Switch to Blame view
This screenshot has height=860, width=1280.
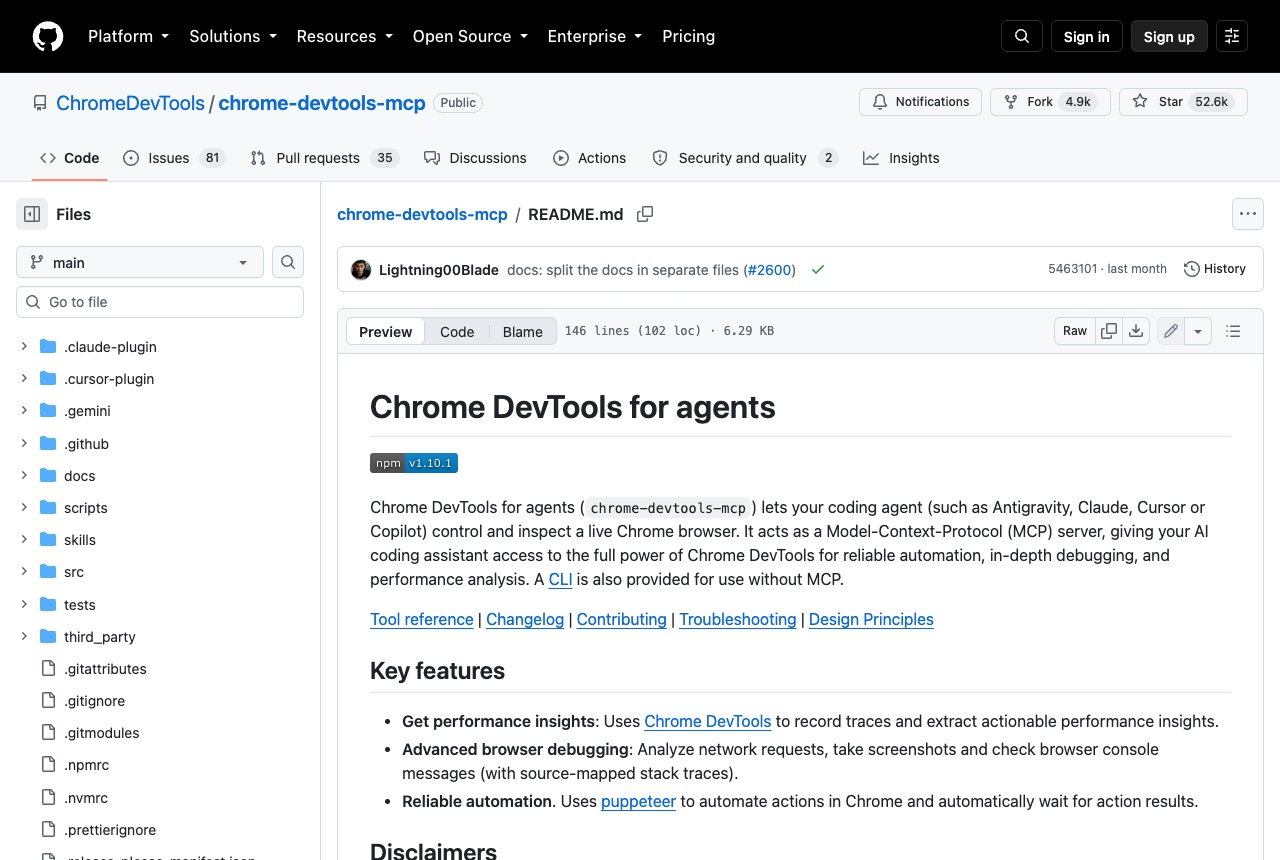[522, 332]
